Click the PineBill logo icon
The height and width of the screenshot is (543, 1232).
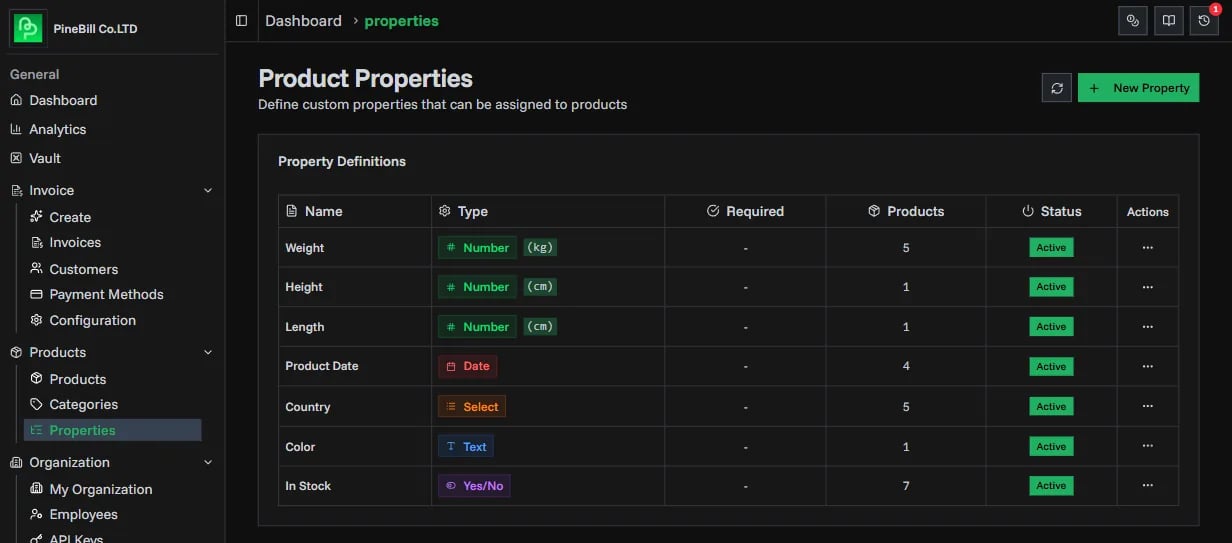(28, 28)
